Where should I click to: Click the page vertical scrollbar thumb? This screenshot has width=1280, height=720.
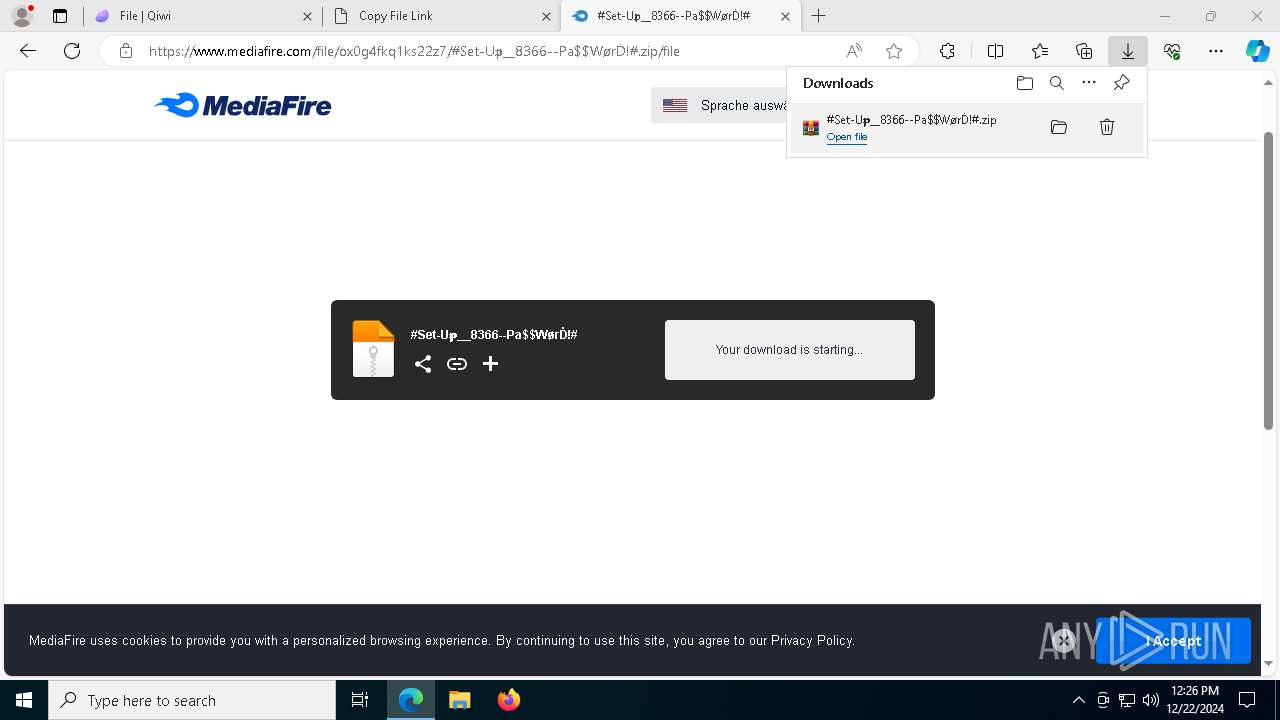[x=1268, y=280]
